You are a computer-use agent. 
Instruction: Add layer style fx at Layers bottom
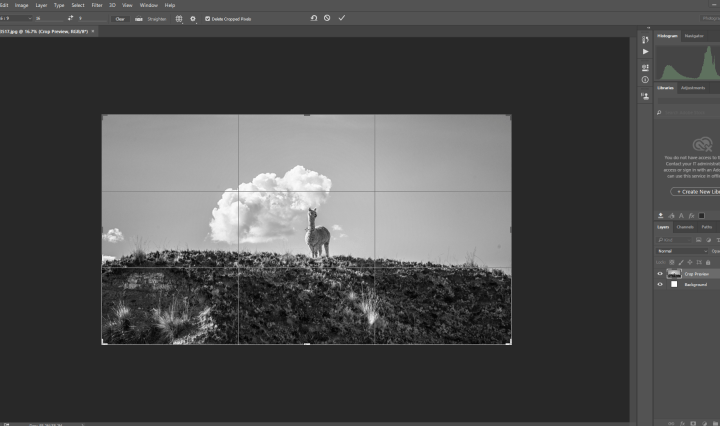(x=682, y=423)
